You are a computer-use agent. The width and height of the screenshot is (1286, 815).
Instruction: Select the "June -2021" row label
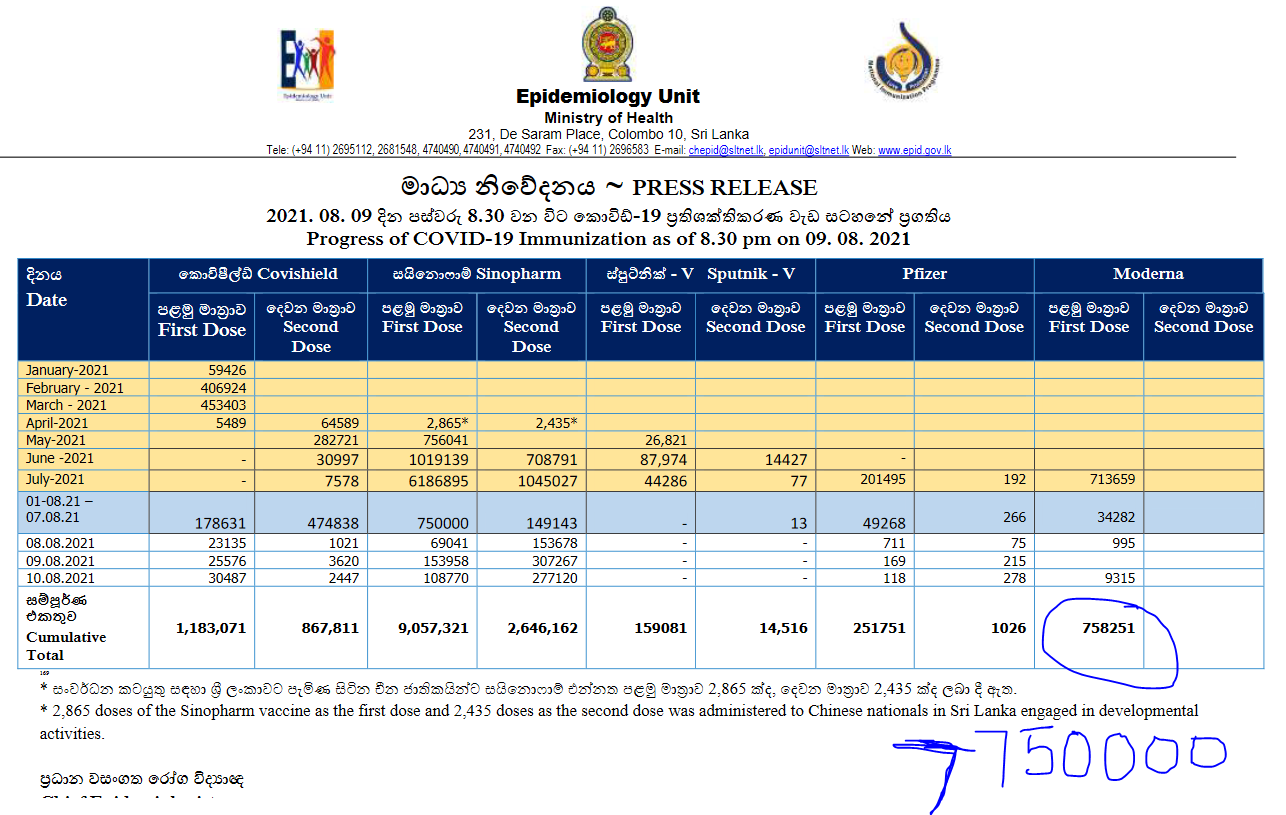click(x=60, y=458)
